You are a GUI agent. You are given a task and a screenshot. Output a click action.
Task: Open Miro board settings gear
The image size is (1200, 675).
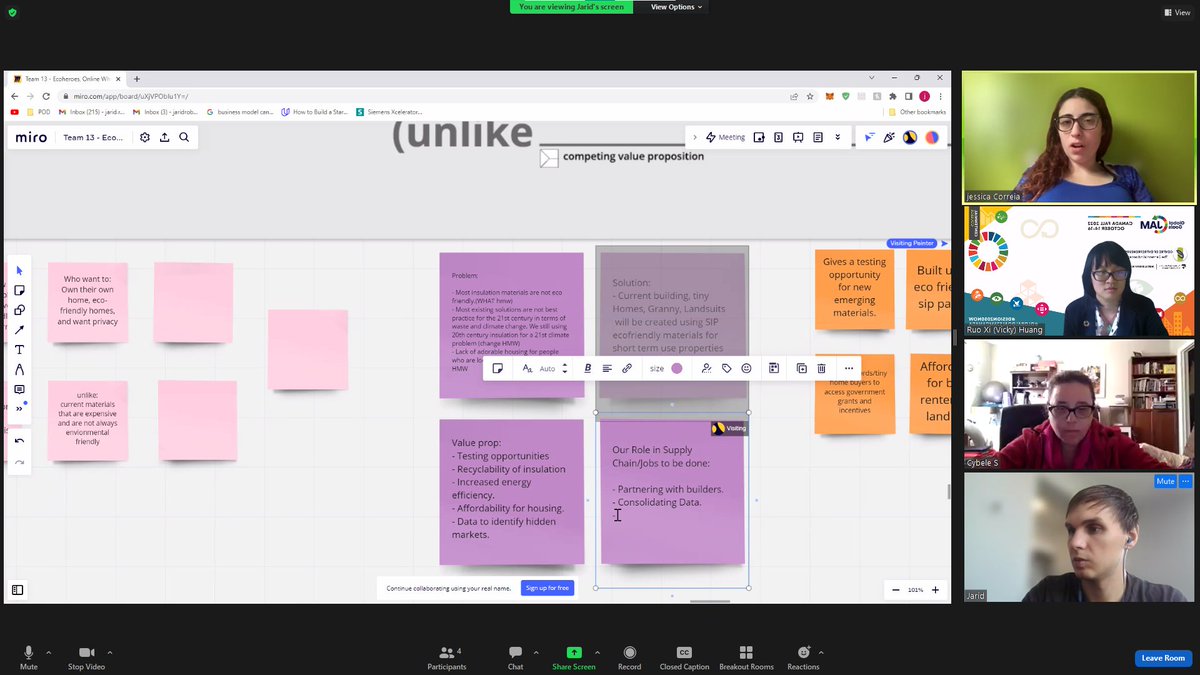[x=145, y=137]
